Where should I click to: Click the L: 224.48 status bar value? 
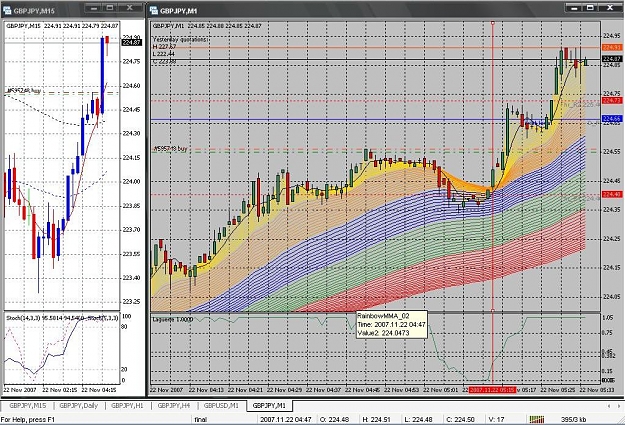(418, 419)
